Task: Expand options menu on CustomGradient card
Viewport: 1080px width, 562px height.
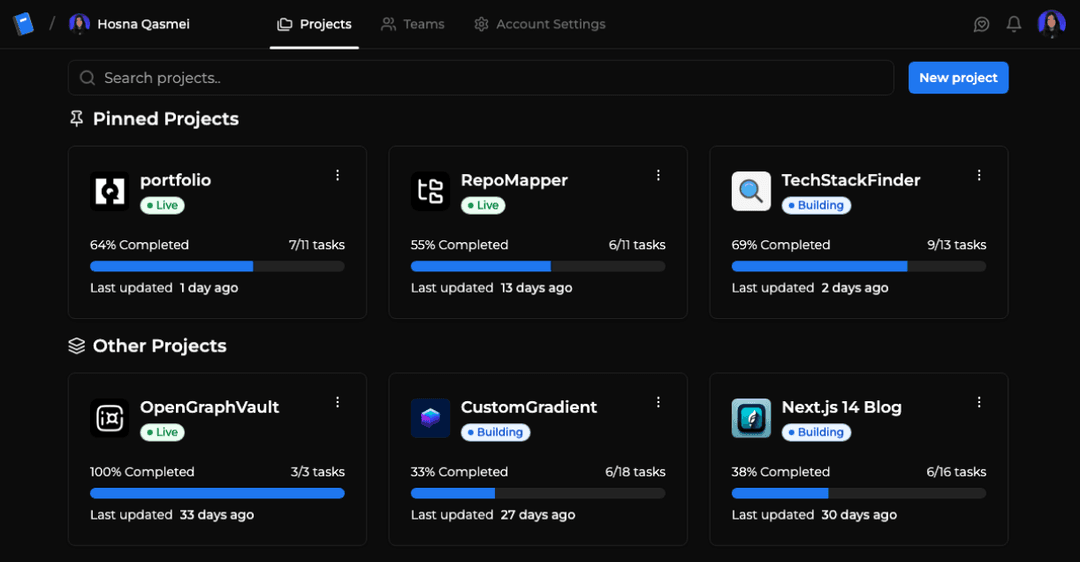Action: click(x=658, y=402)
